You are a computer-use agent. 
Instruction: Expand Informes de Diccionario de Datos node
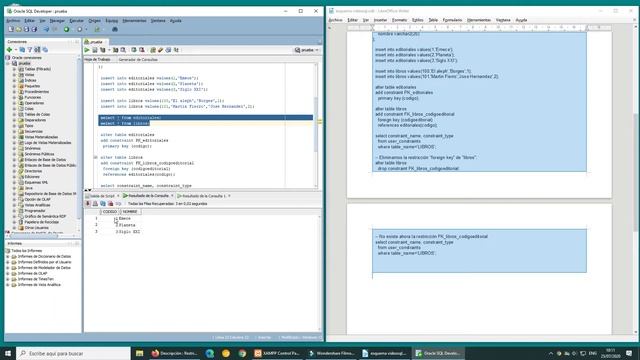tap(8, 256)
